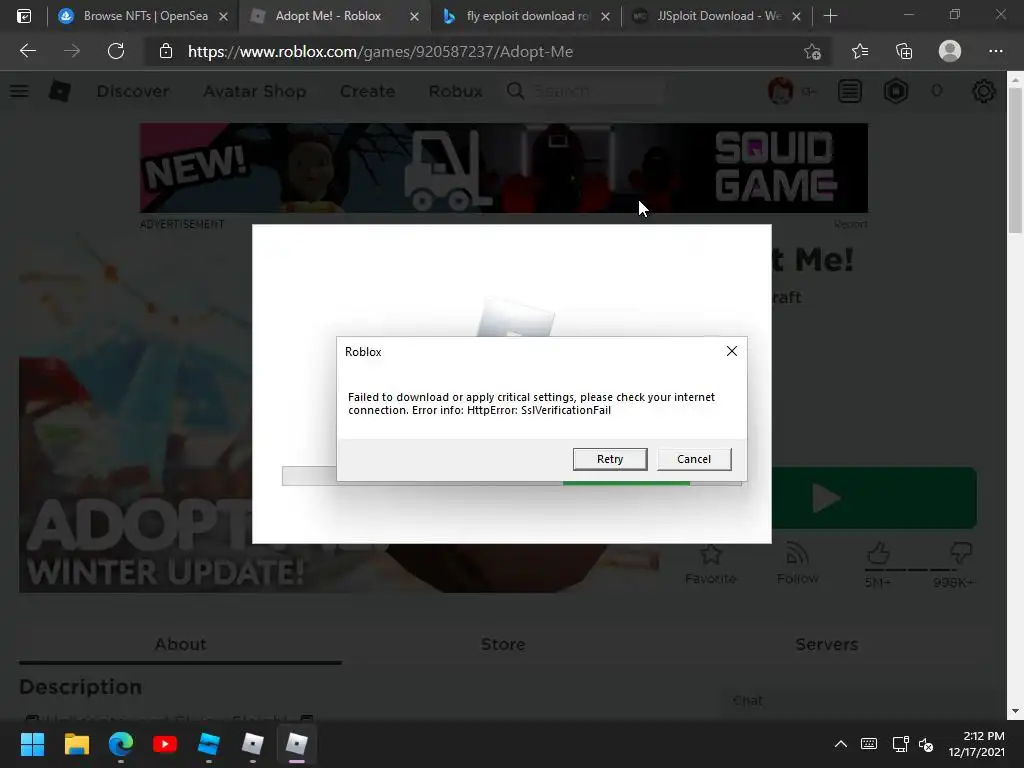
Task: Click the address bar URL
Action: (380, 52)
